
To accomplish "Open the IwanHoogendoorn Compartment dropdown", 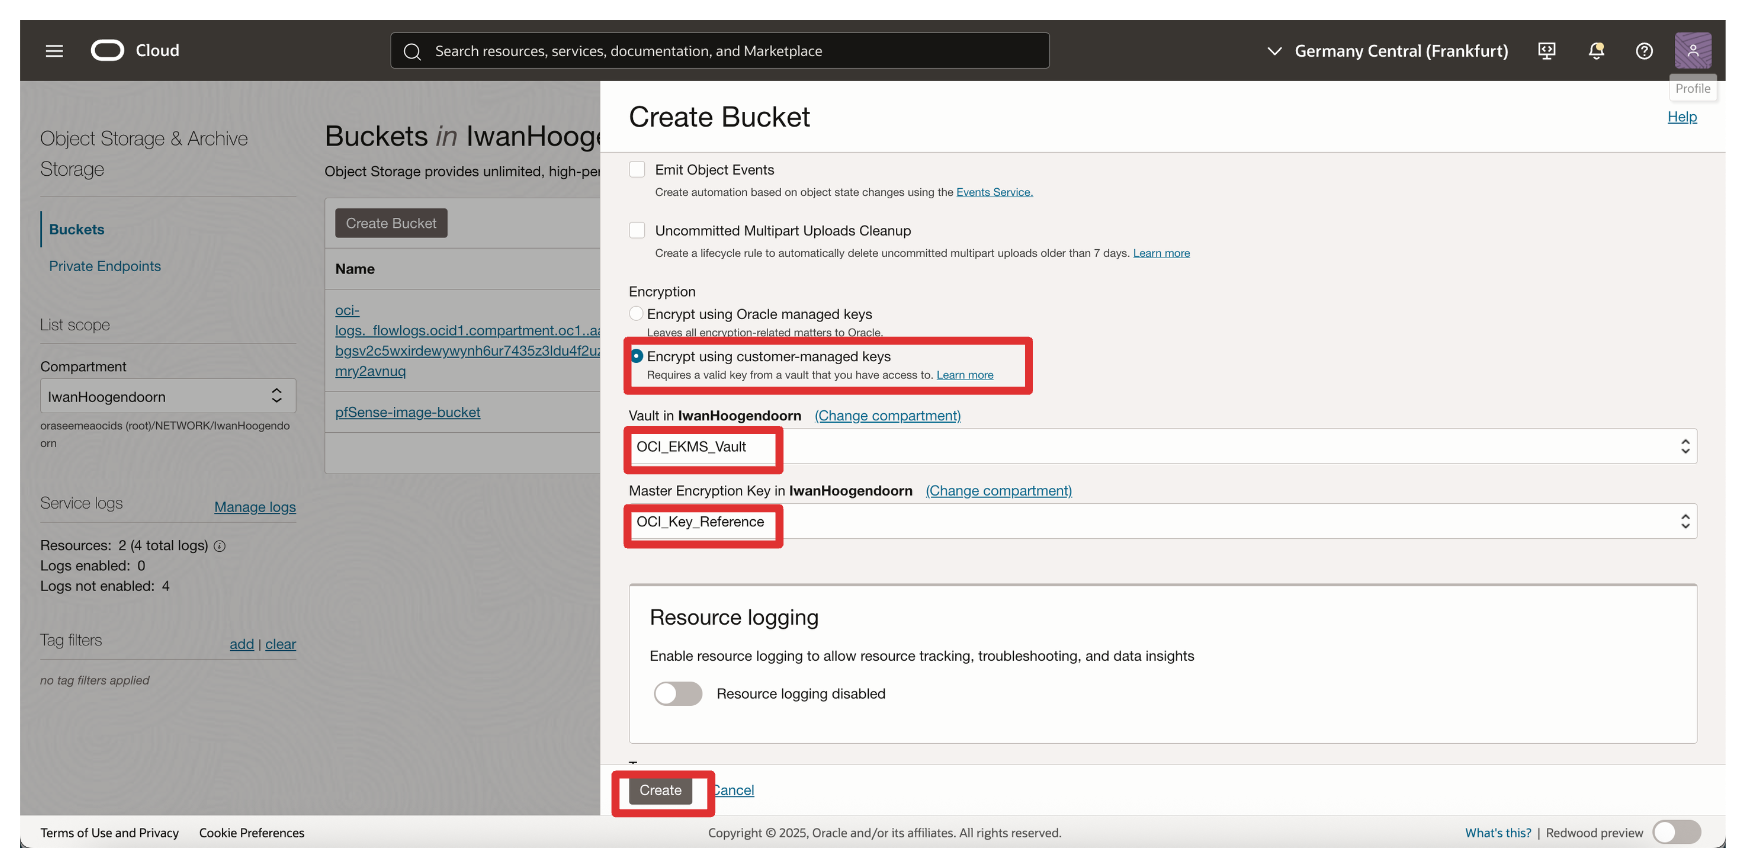I will 167,396.
